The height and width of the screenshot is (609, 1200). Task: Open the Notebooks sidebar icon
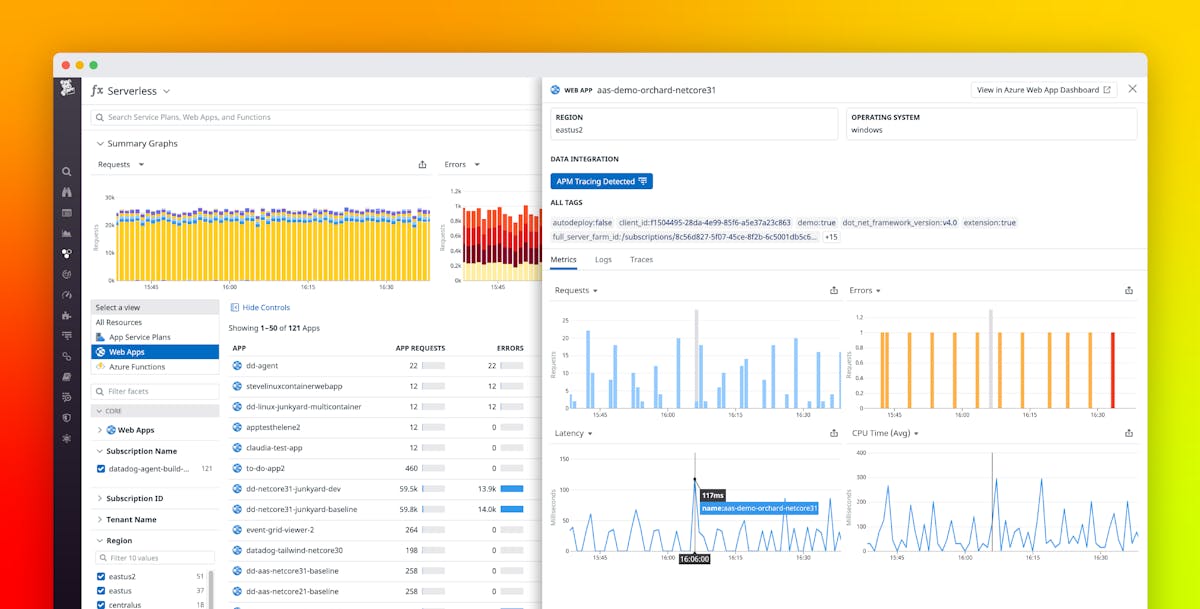(67, 377)
